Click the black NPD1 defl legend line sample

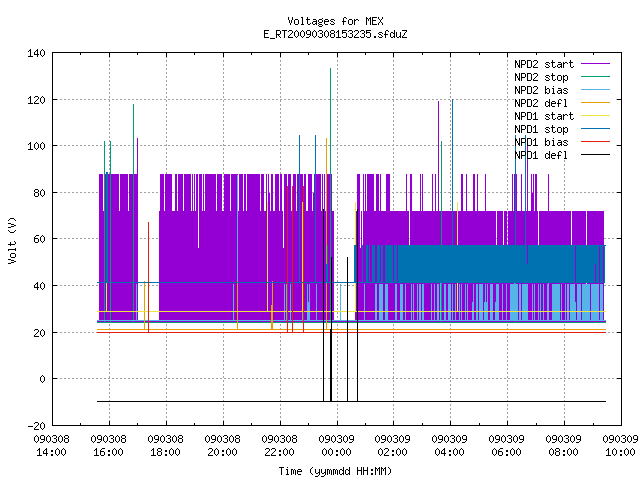tap(595, 155)
